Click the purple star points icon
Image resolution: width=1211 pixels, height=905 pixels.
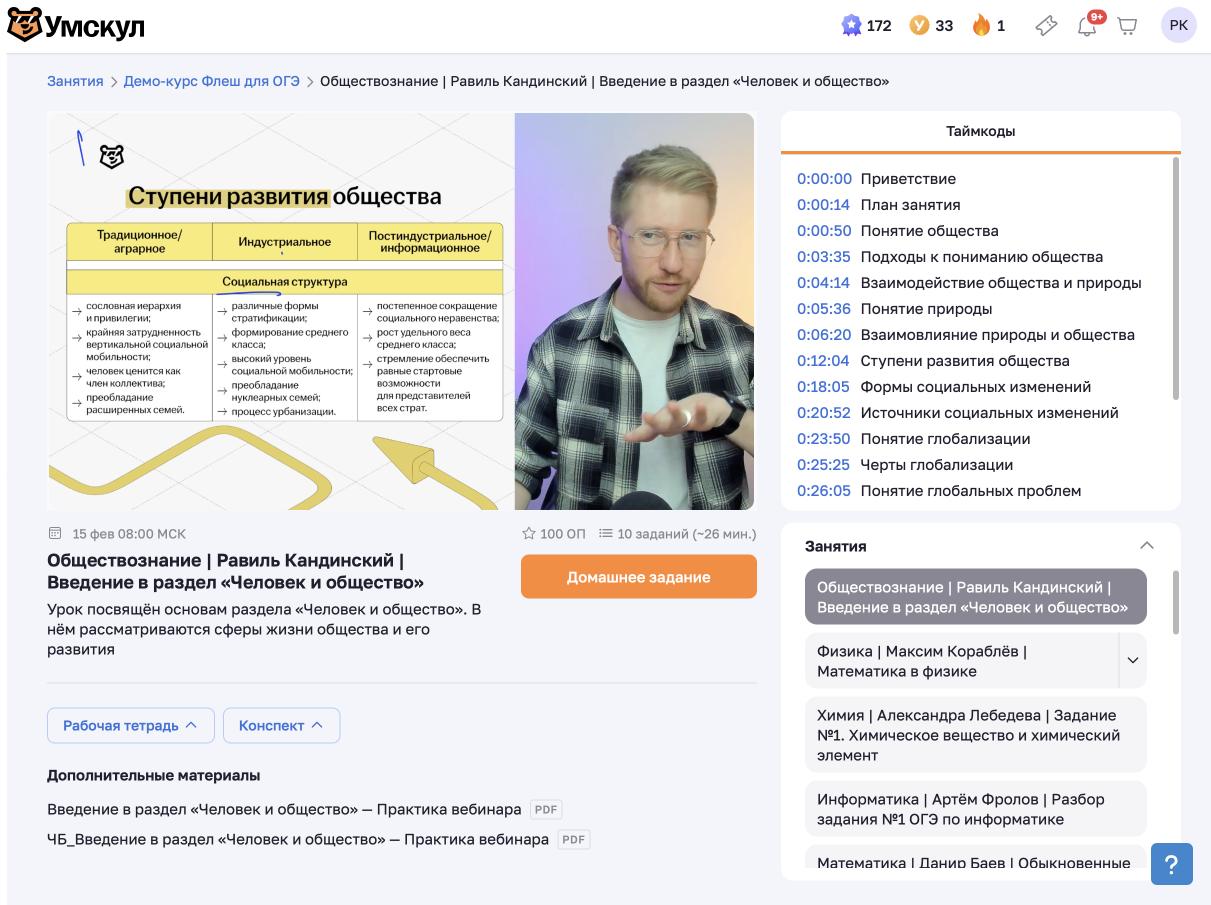[x=851, y=26]
